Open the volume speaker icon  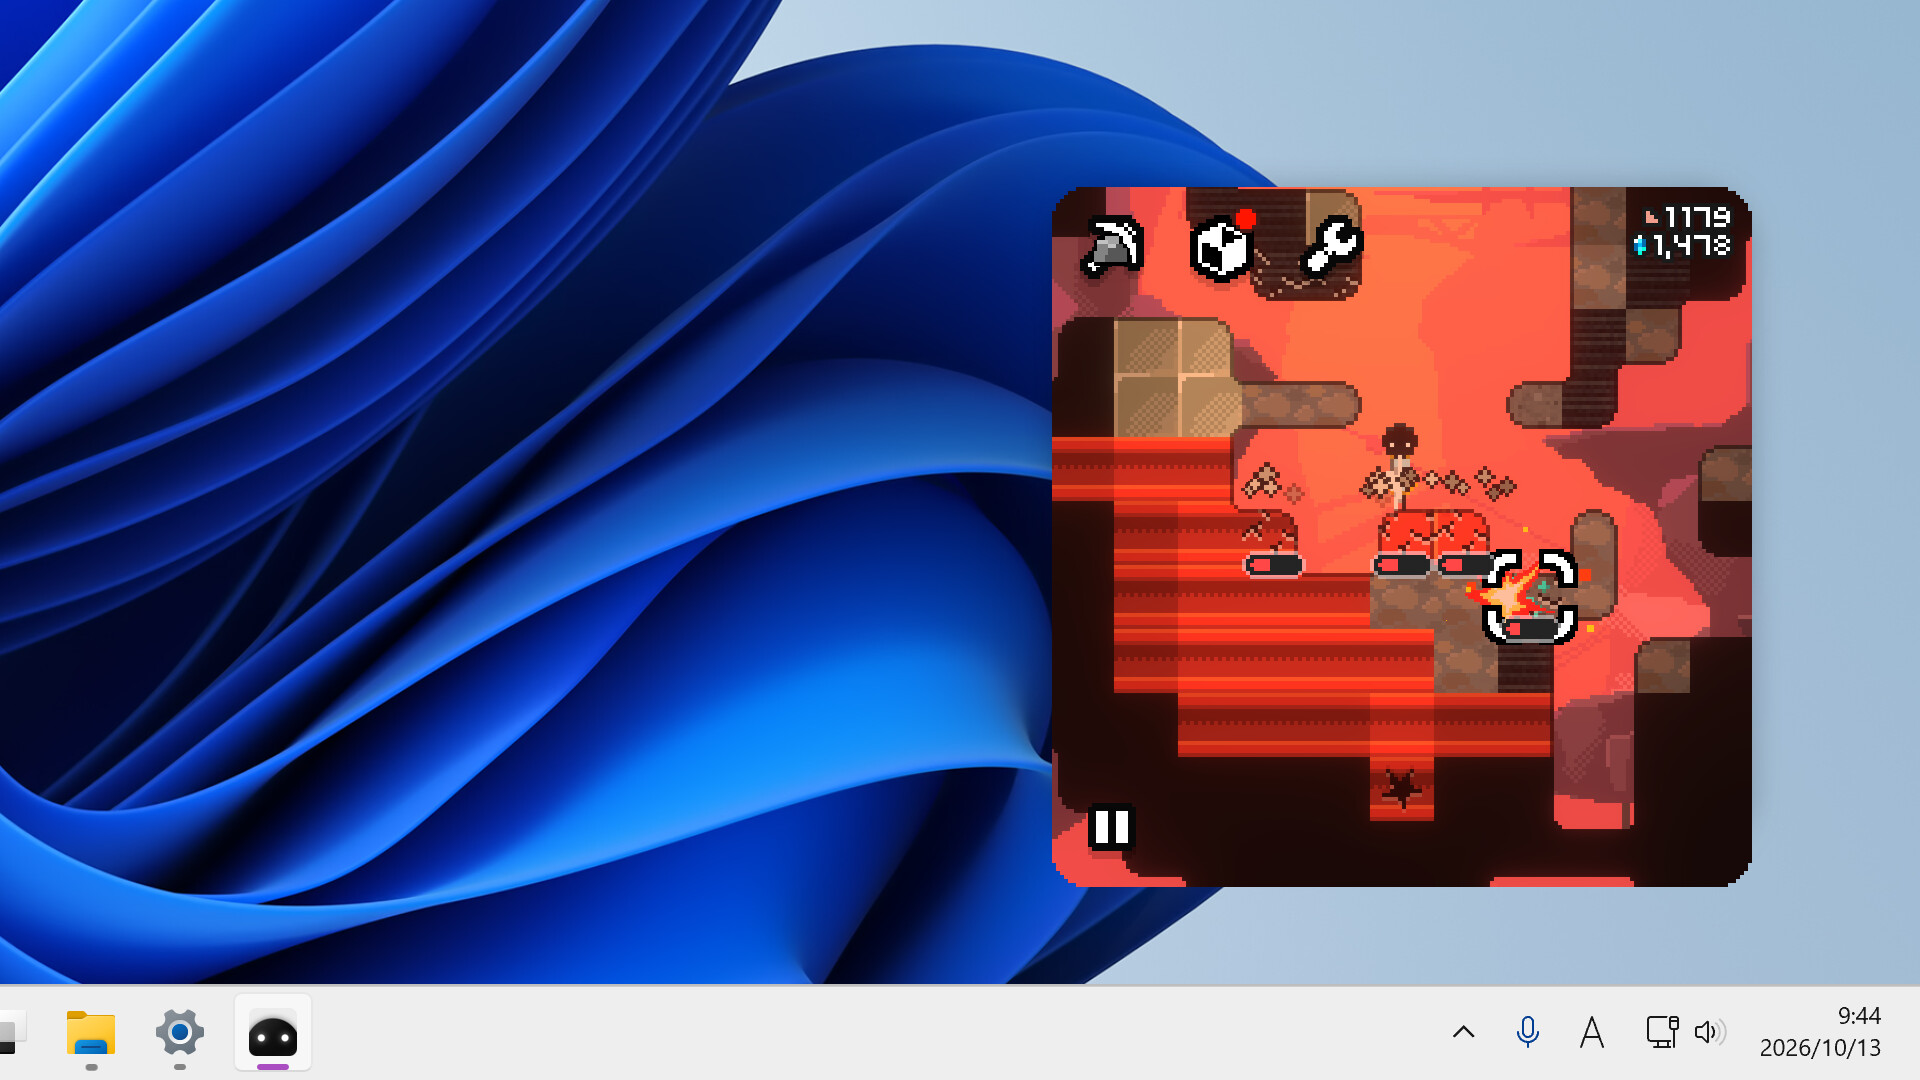tap(1709, 1032)
